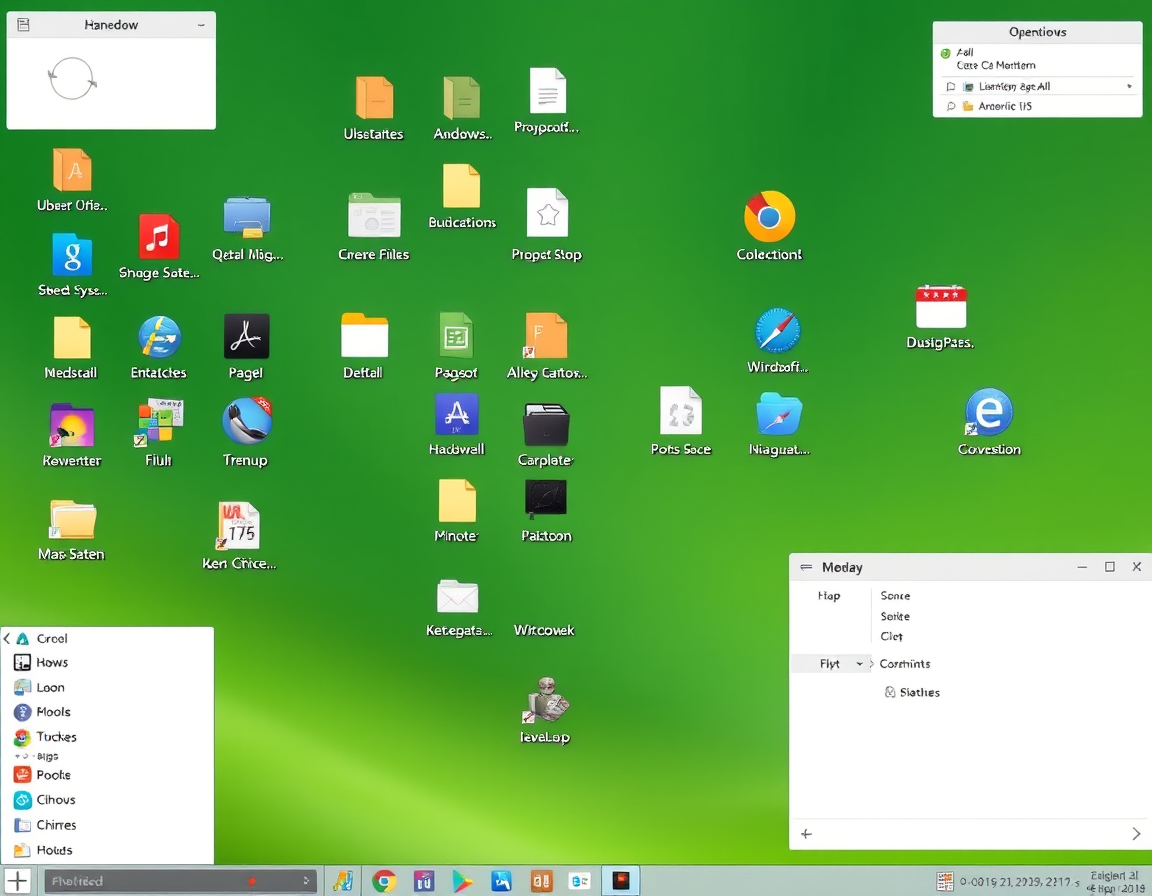Open the Propet Stop star document
Image resolution: width=1152 pixels, height=896 pixels.
pos(547,213)
